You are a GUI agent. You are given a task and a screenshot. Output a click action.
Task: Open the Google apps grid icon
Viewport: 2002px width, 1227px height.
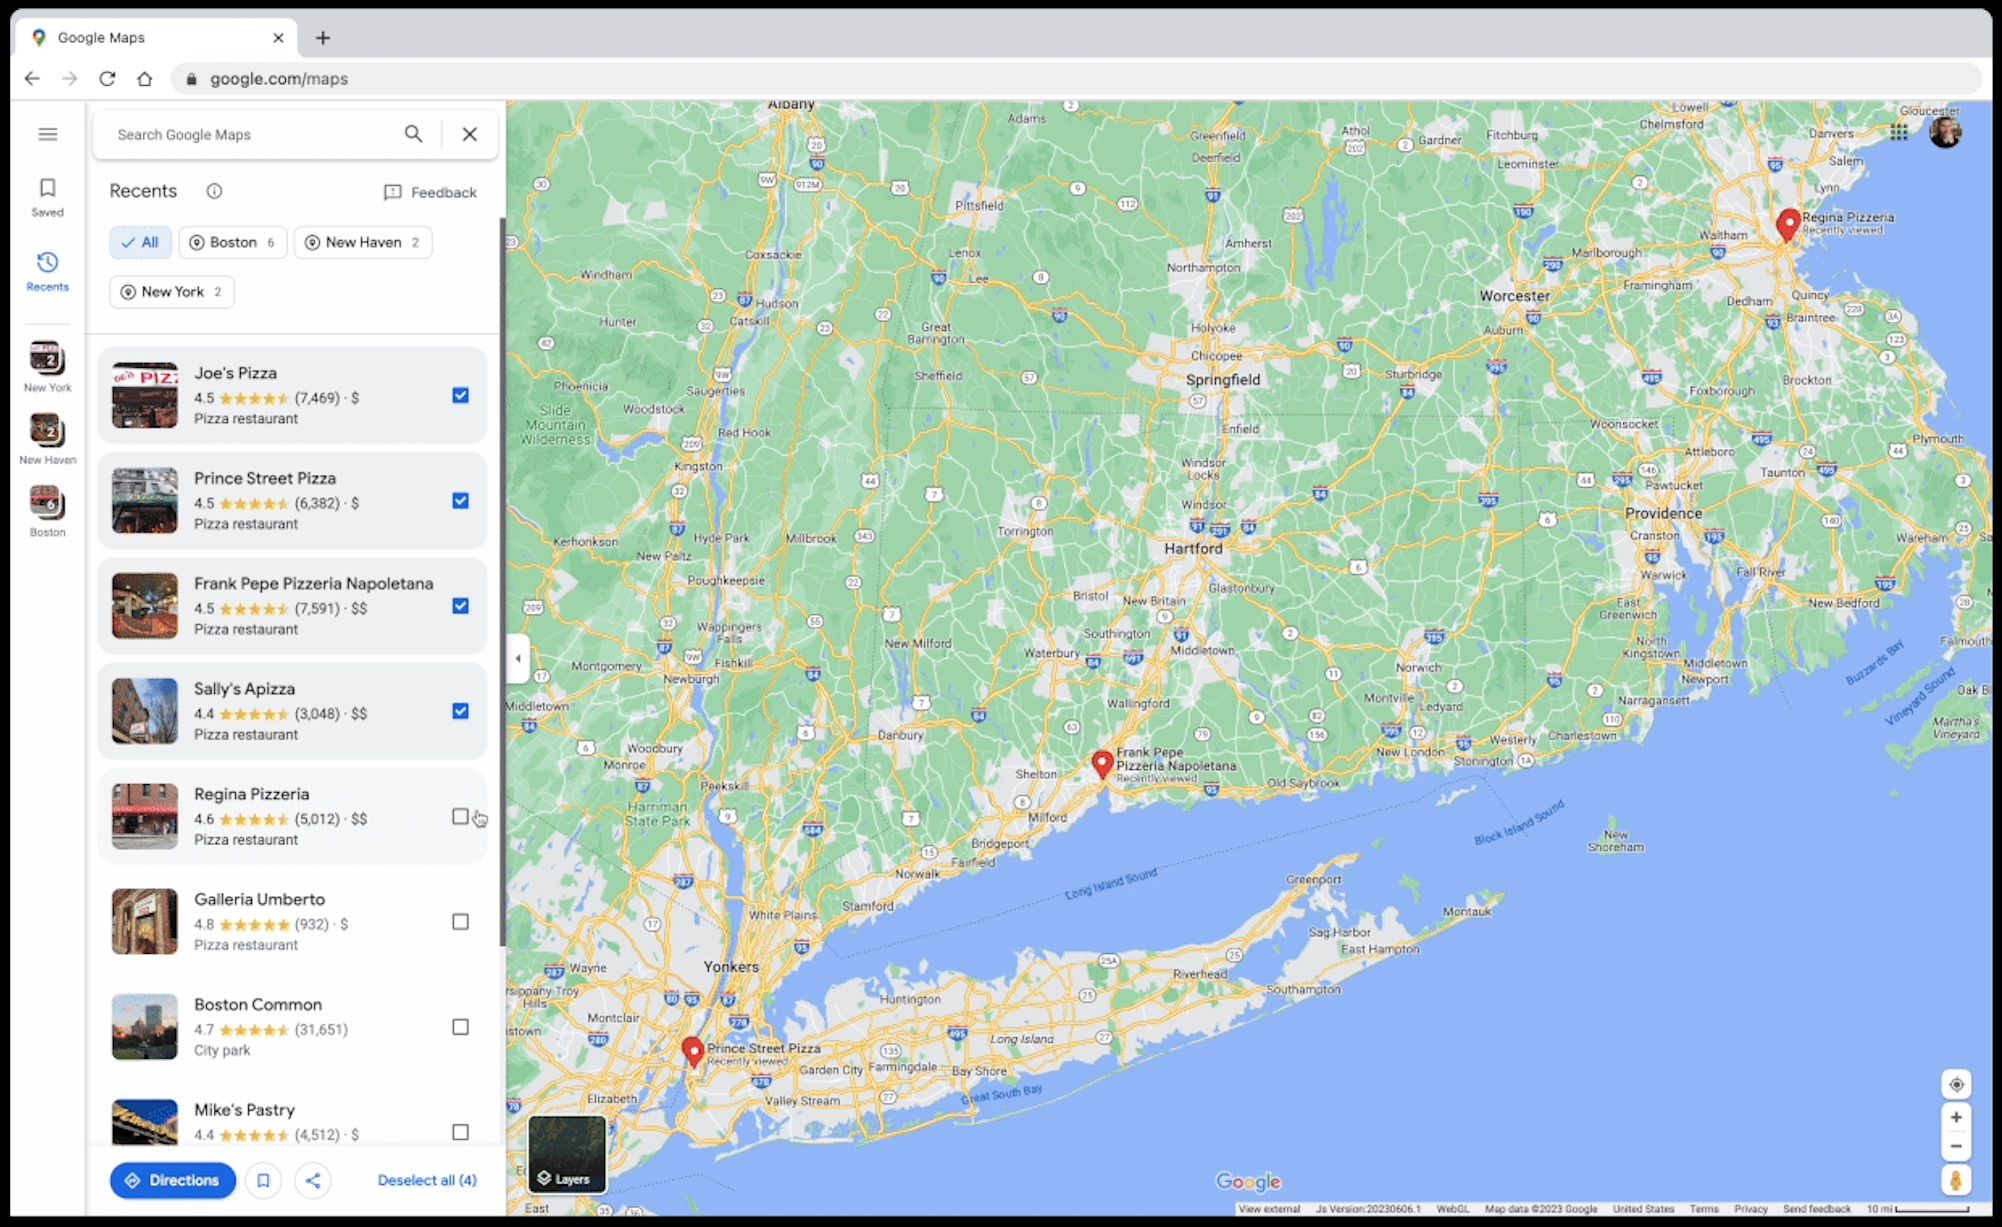coord(1898,132)
